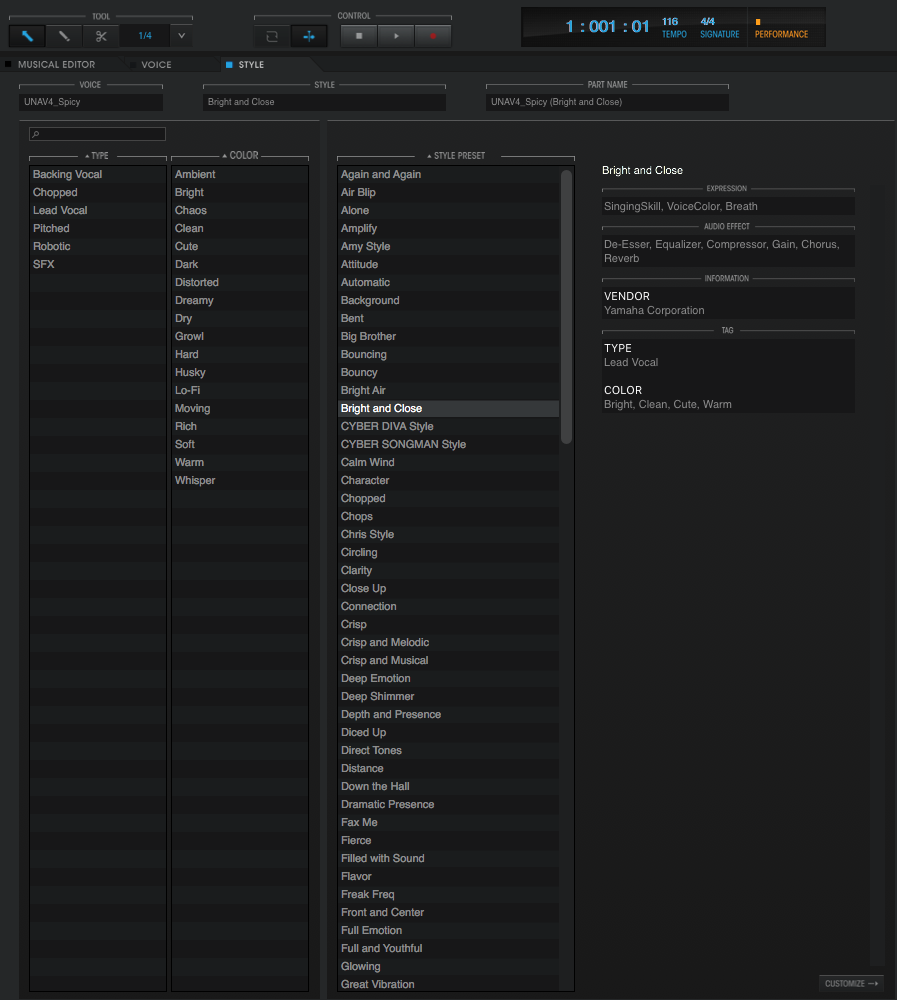Click the red record button
Screen dimensions: 897x1000
[433, 36]
